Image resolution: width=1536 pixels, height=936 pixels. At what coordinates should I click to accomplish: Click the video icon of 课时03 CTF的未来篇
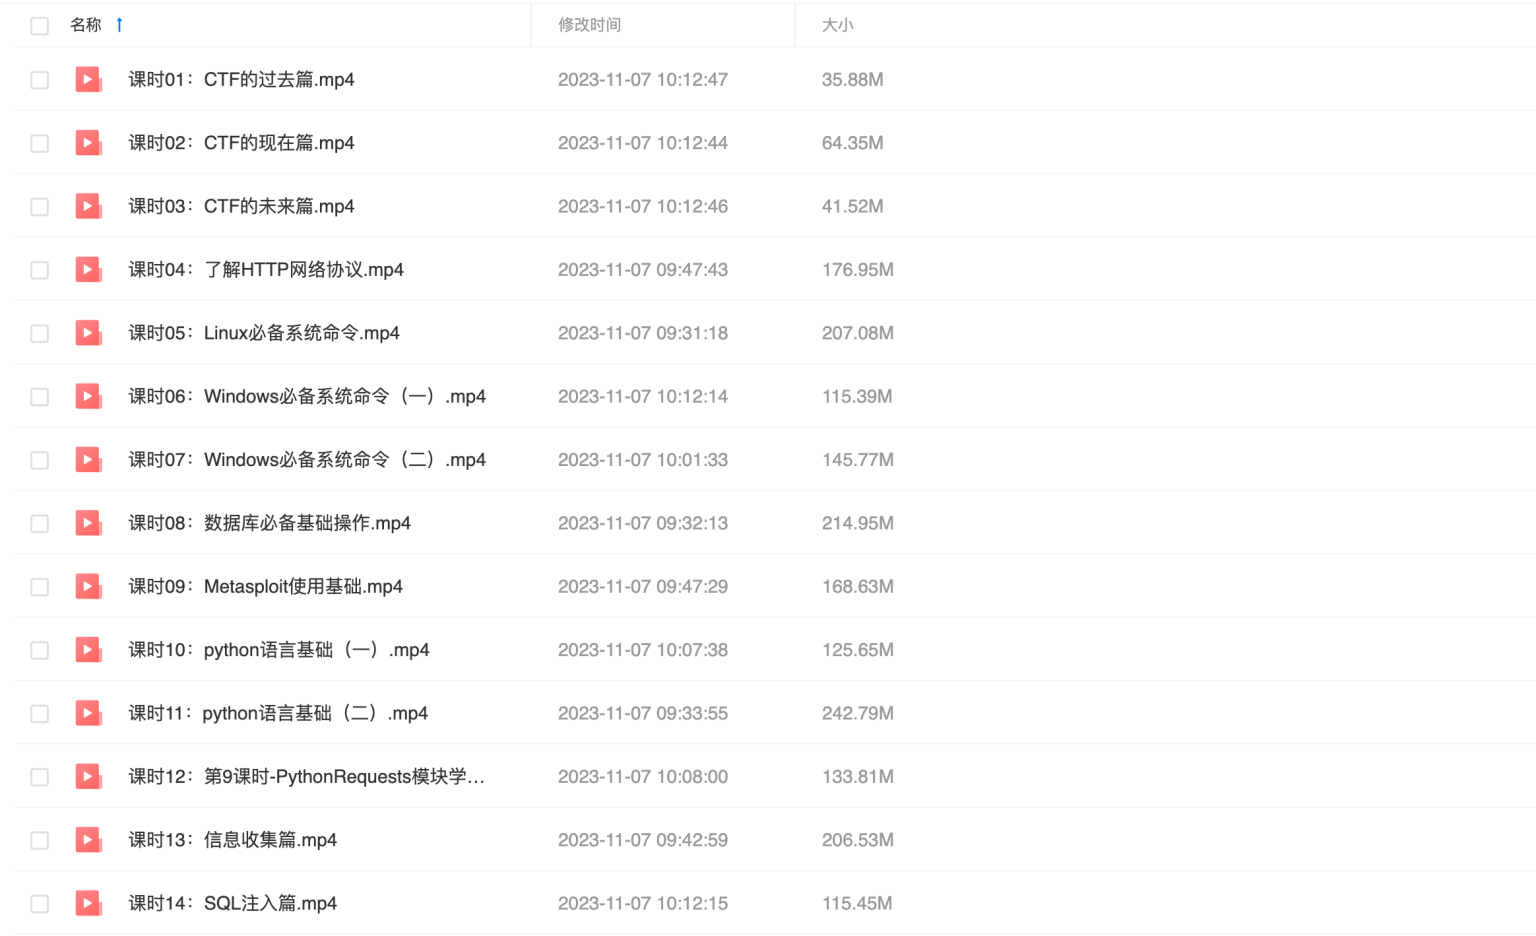(x=88, y=206)
